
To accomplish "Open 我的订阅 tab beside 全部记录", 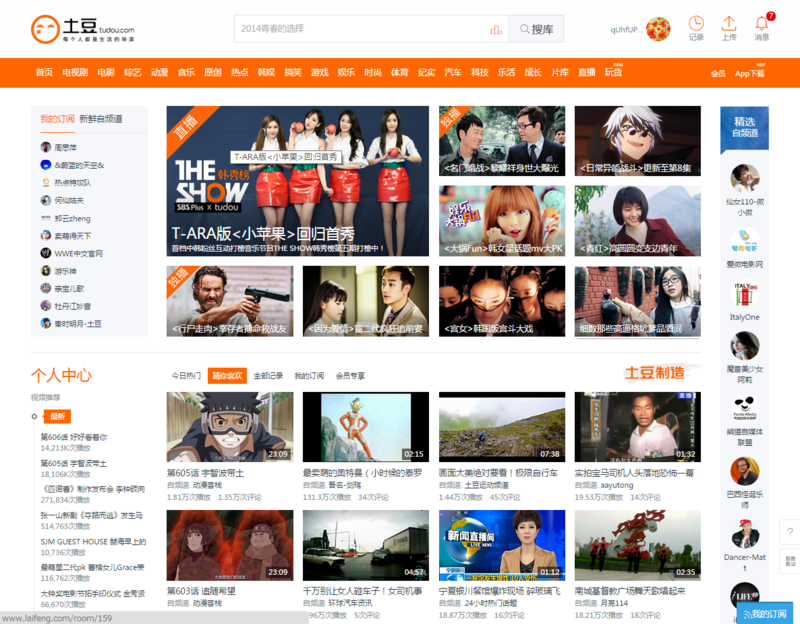I will [309, 376].
